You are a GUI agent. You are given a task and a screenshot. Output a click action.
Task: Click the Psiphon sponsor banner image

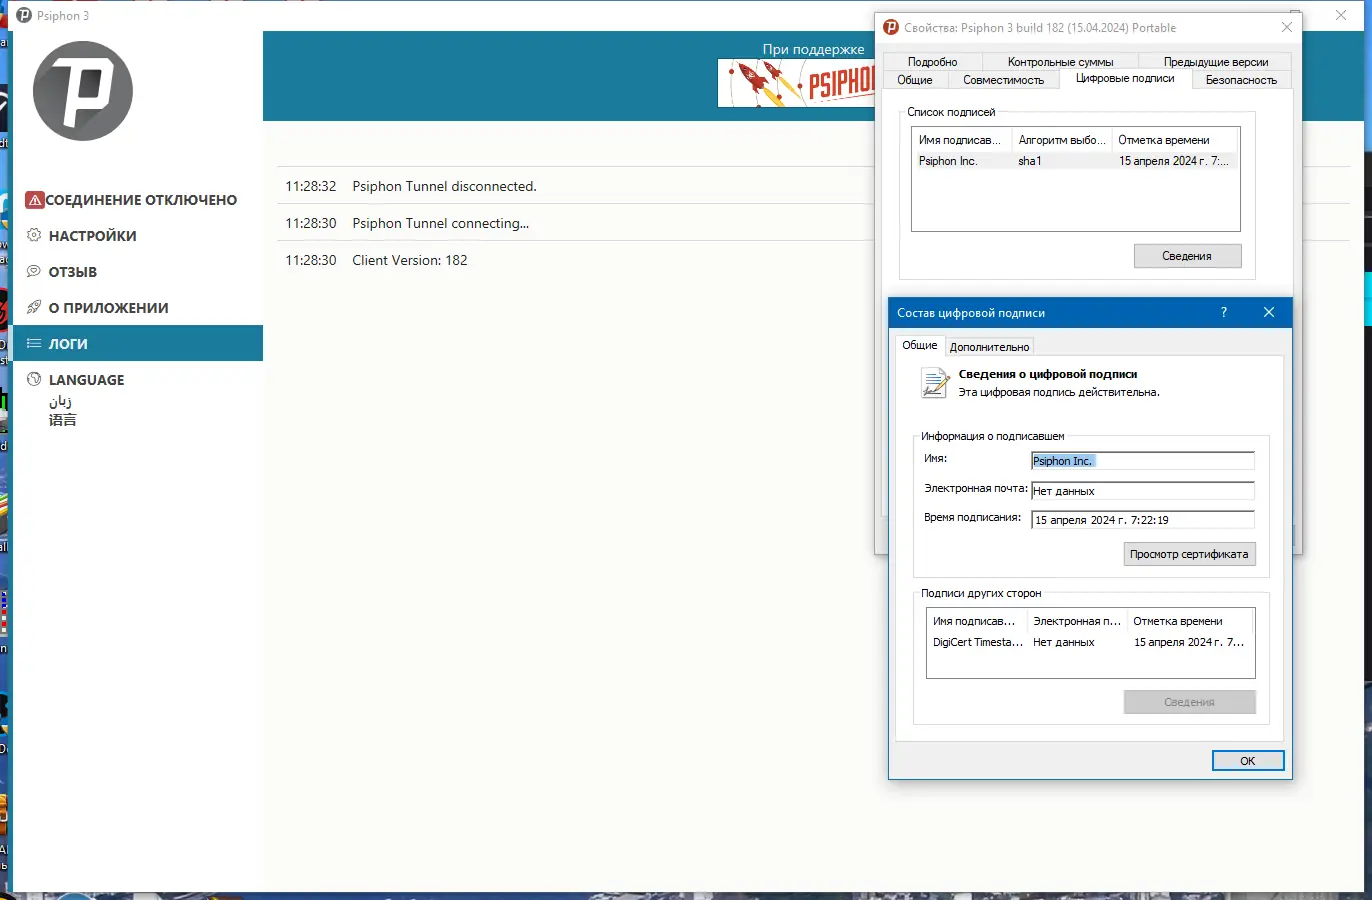coord(796,83)
